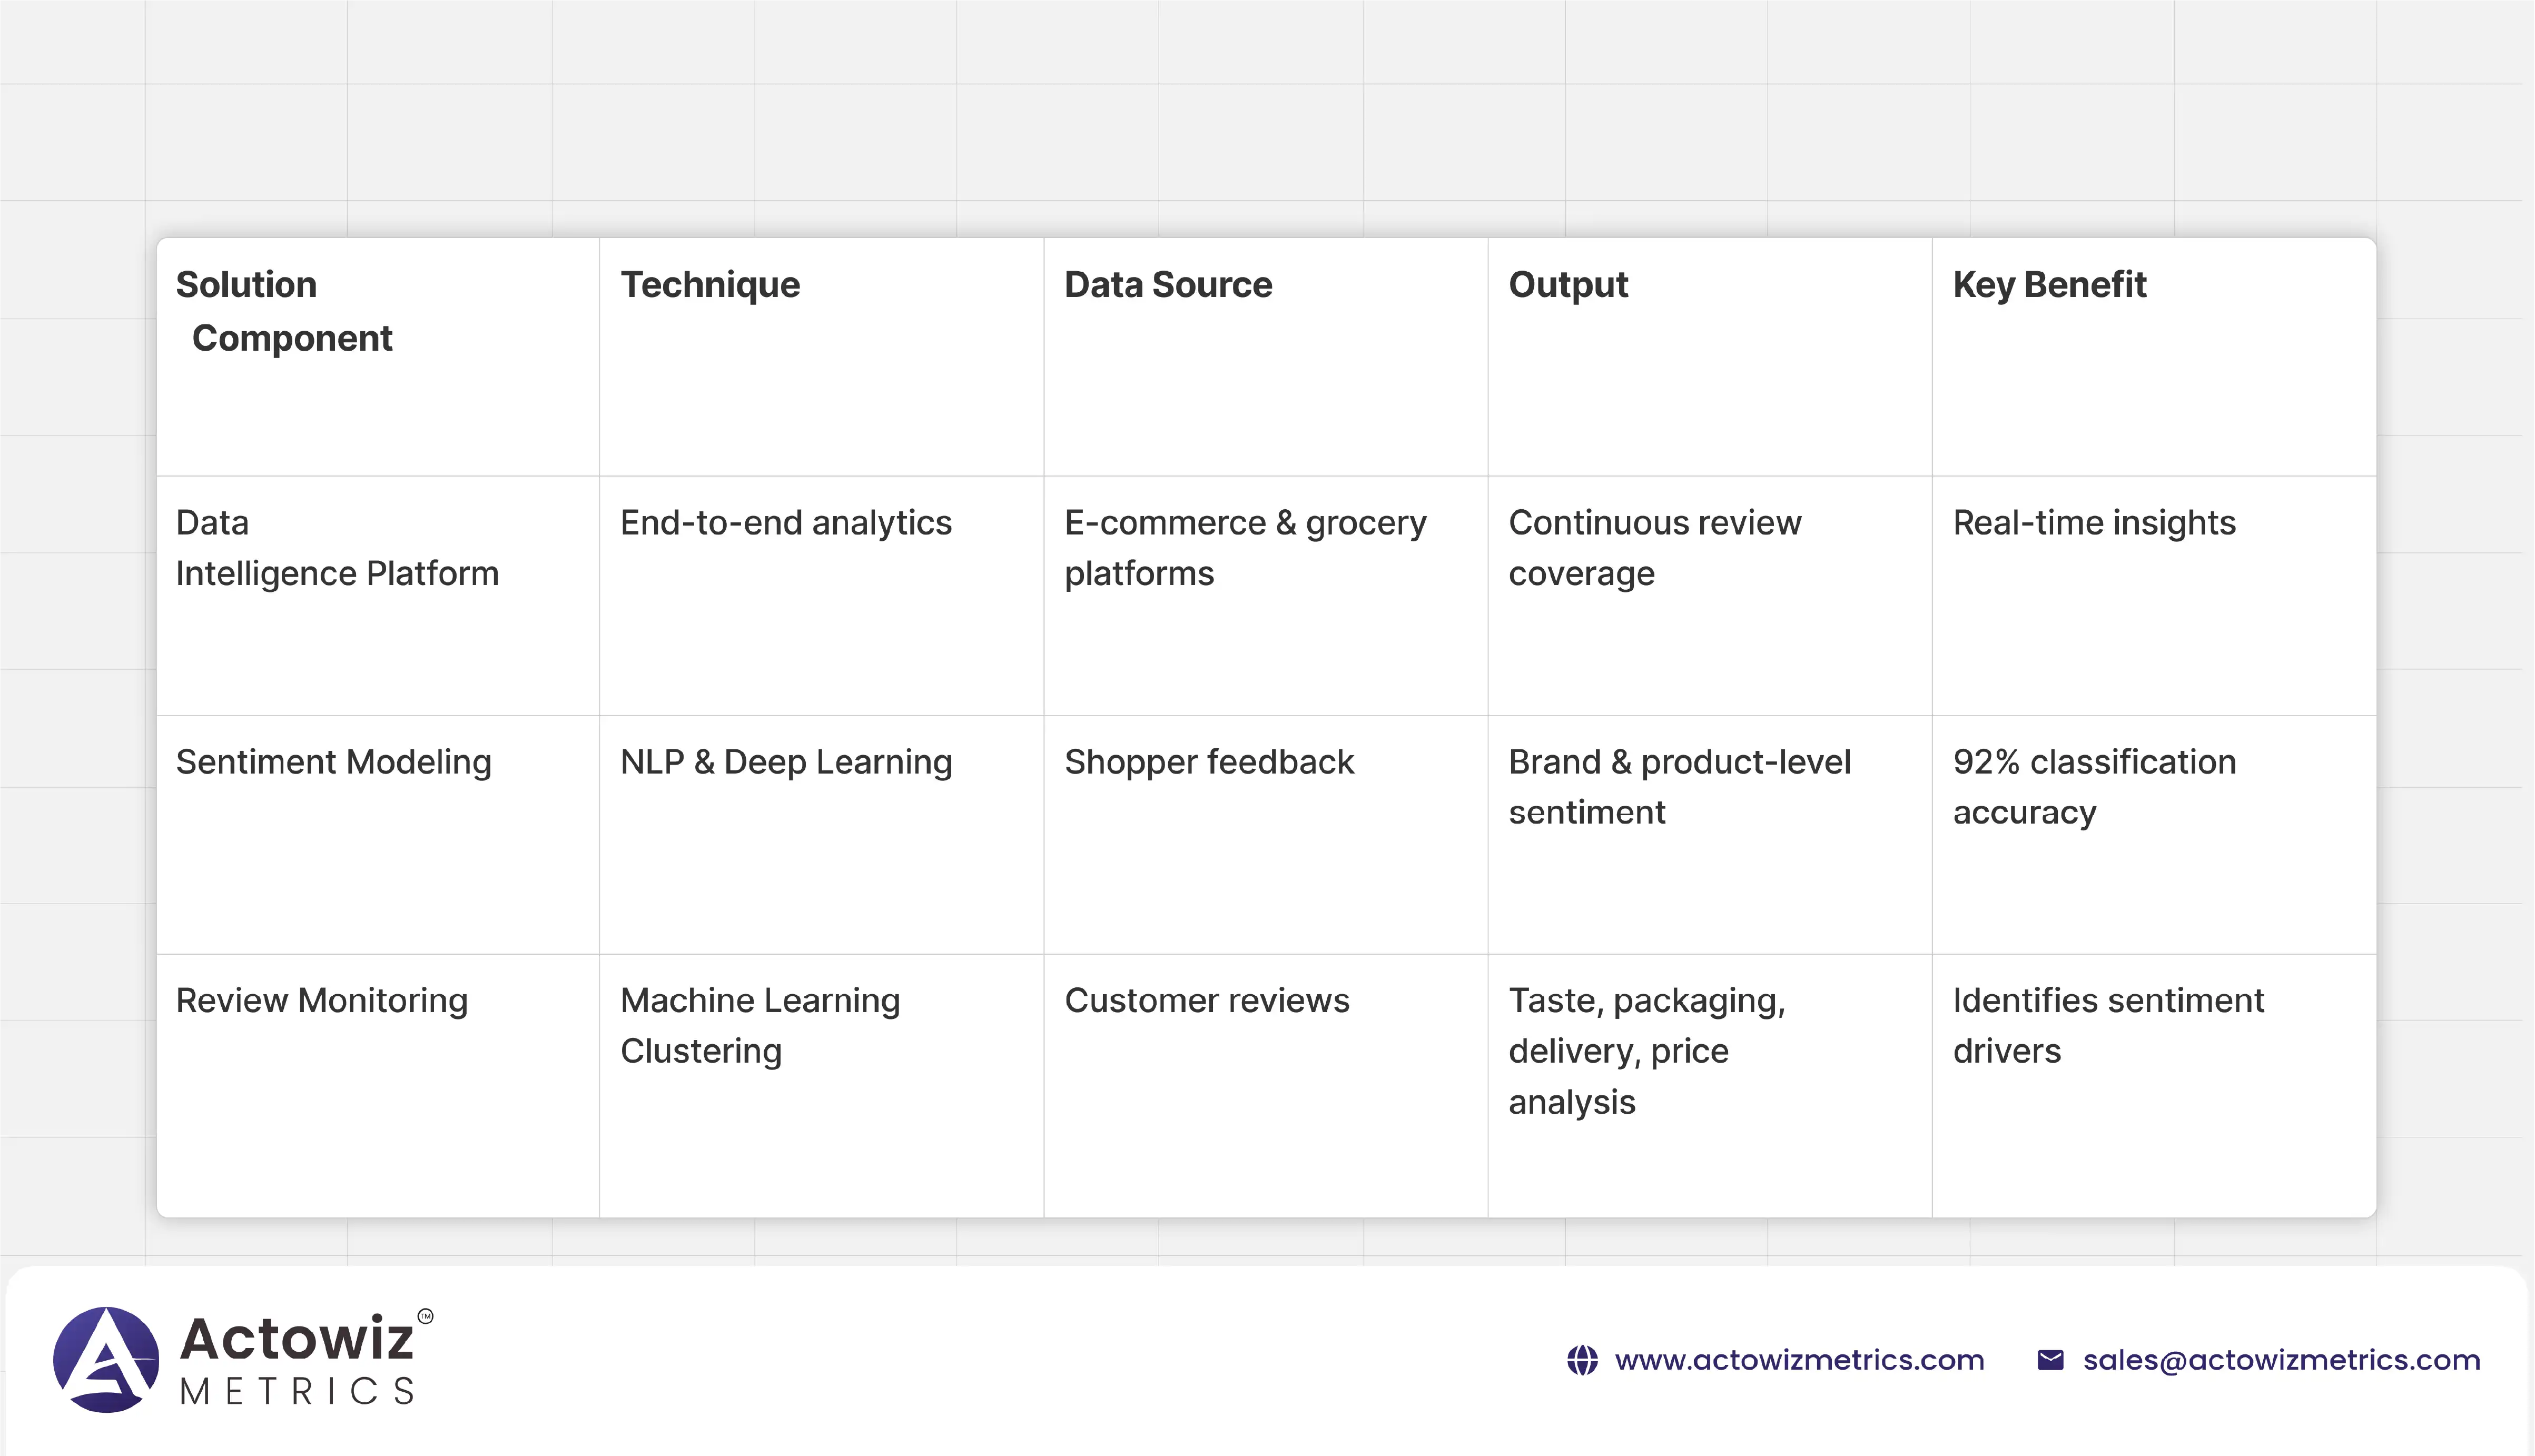Screen dimensions: 2535x1456
Task: Click the Sentiment Modeling cell
Action: click(334, 762)
